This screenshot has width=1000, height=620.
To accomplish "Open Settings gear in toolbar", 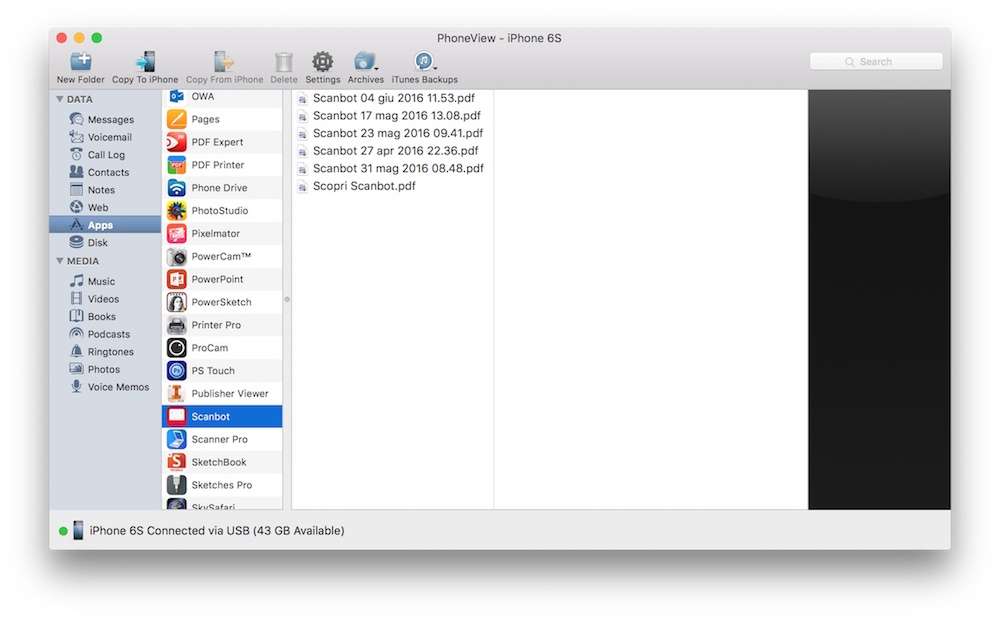I will [x=322, y=62].
